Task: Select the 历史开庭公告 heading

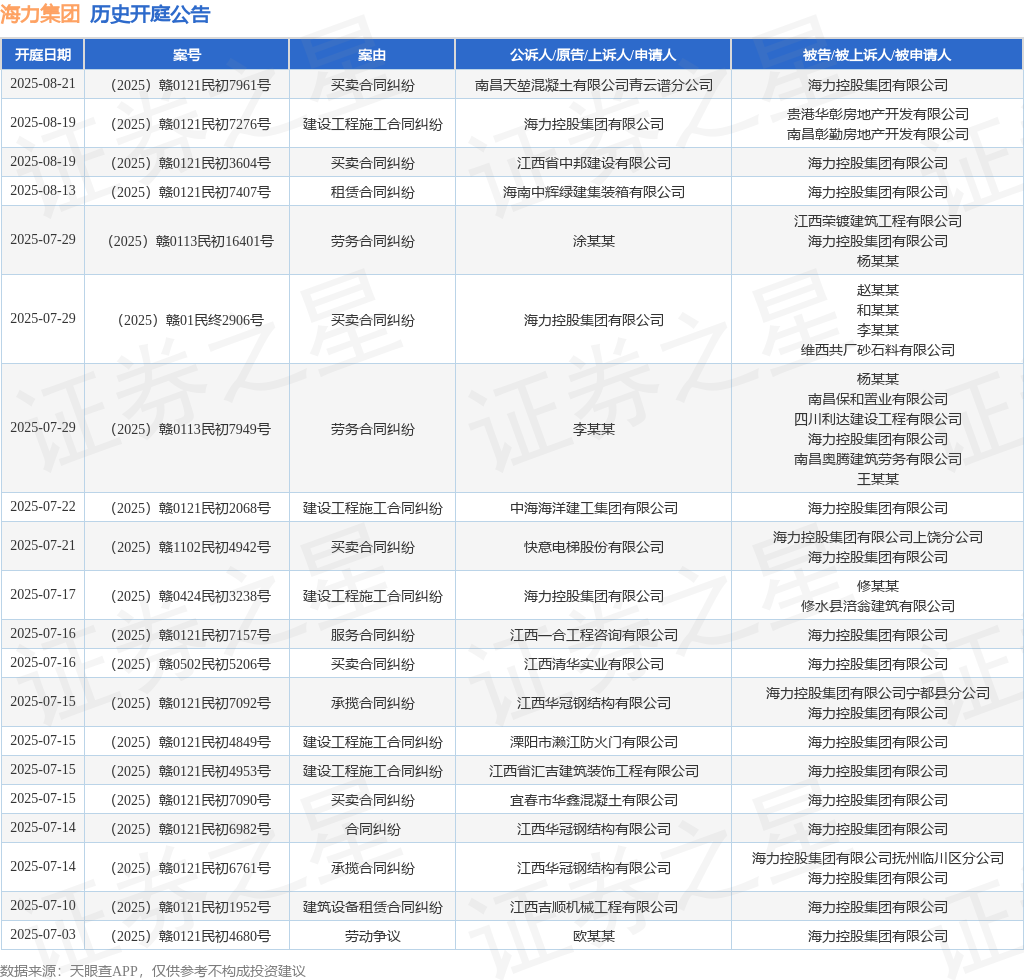Action: [x=150, y=14]
